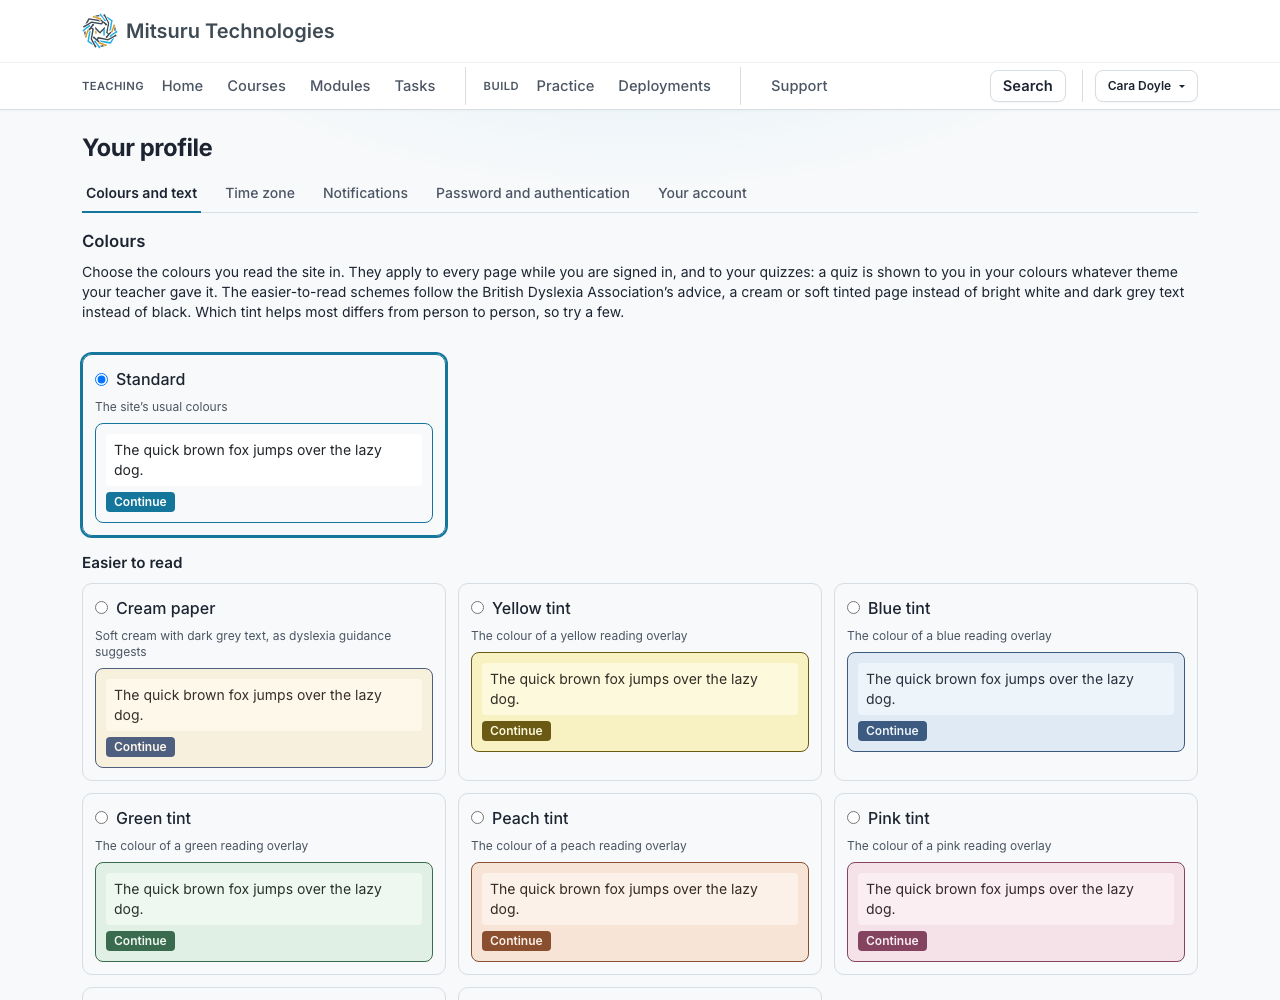Open Deployments in the Build menu
Viewport: 1280px width, 1000px height.
click(x=664, y=86)
